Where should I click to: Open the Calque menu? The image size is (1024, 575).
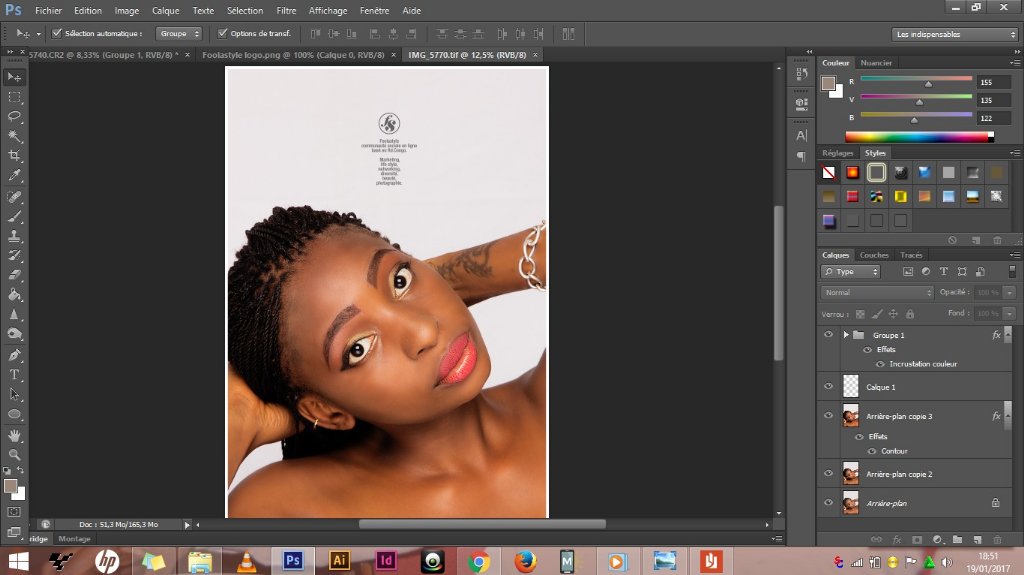point(165,10)
